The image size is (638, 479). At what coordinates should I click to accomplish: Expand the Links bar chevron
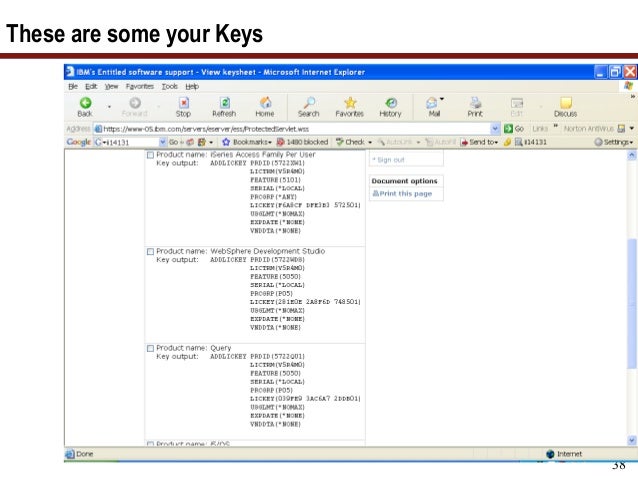pyautogui.click(x=555, y=126)
